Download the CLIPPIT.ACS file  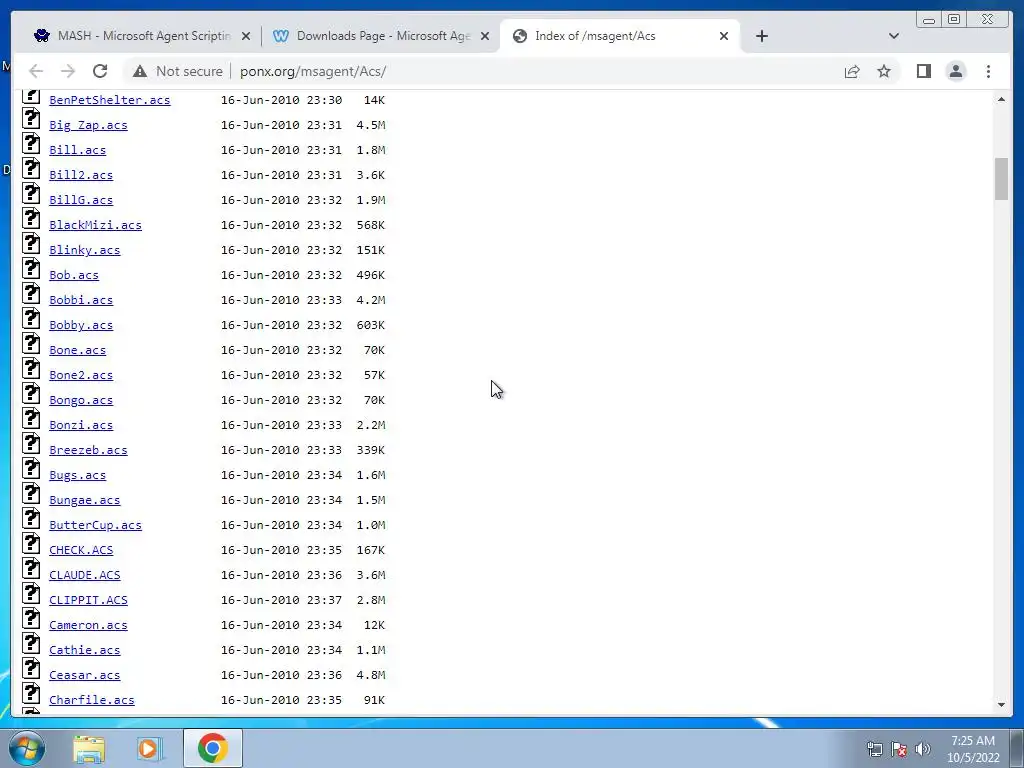coord(88,600)
